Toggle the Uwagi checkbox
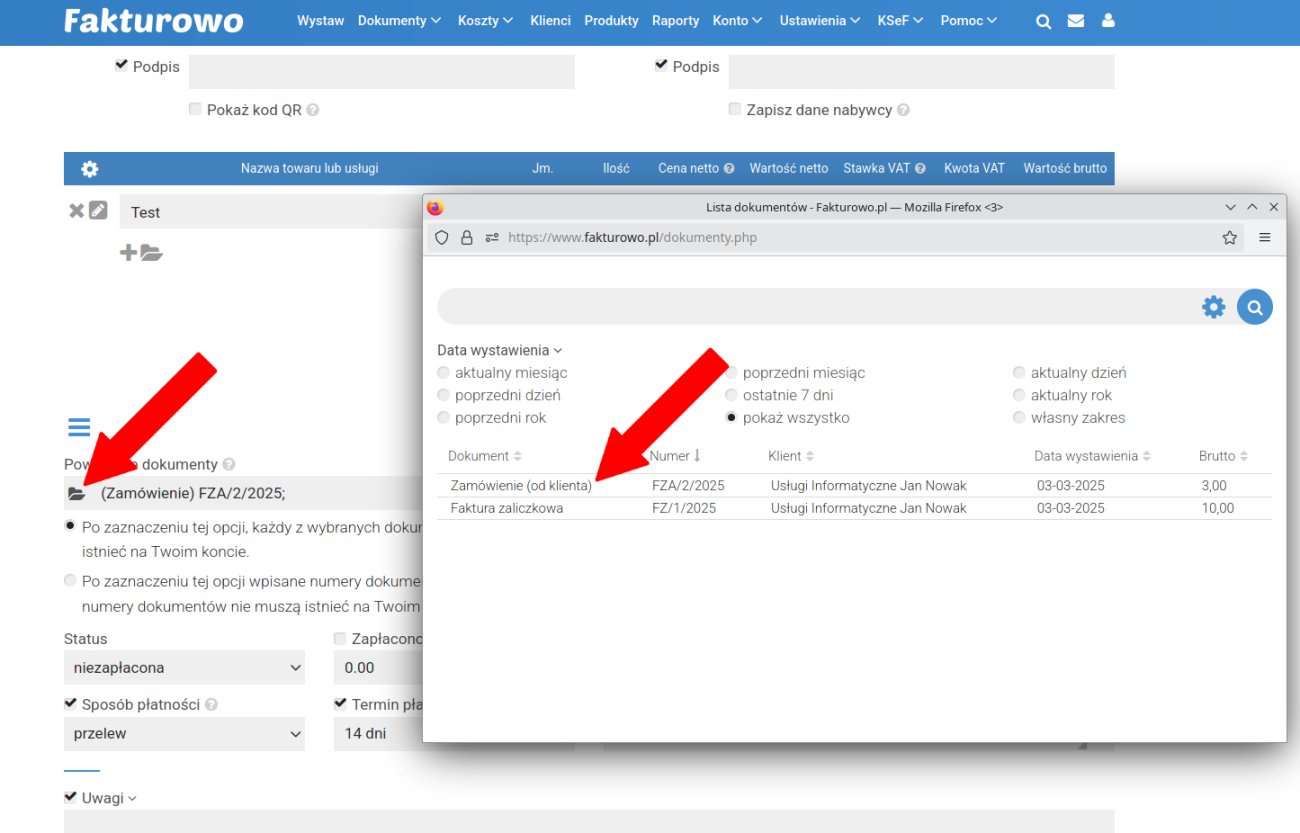1300x833 pixels. pos(71,797)
